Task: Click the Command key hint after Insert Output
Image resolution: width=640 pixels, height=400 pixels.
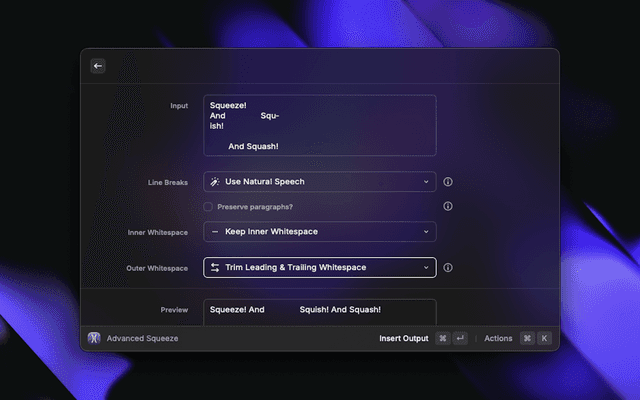Action: pyautogui.click(x=441, y=338)
